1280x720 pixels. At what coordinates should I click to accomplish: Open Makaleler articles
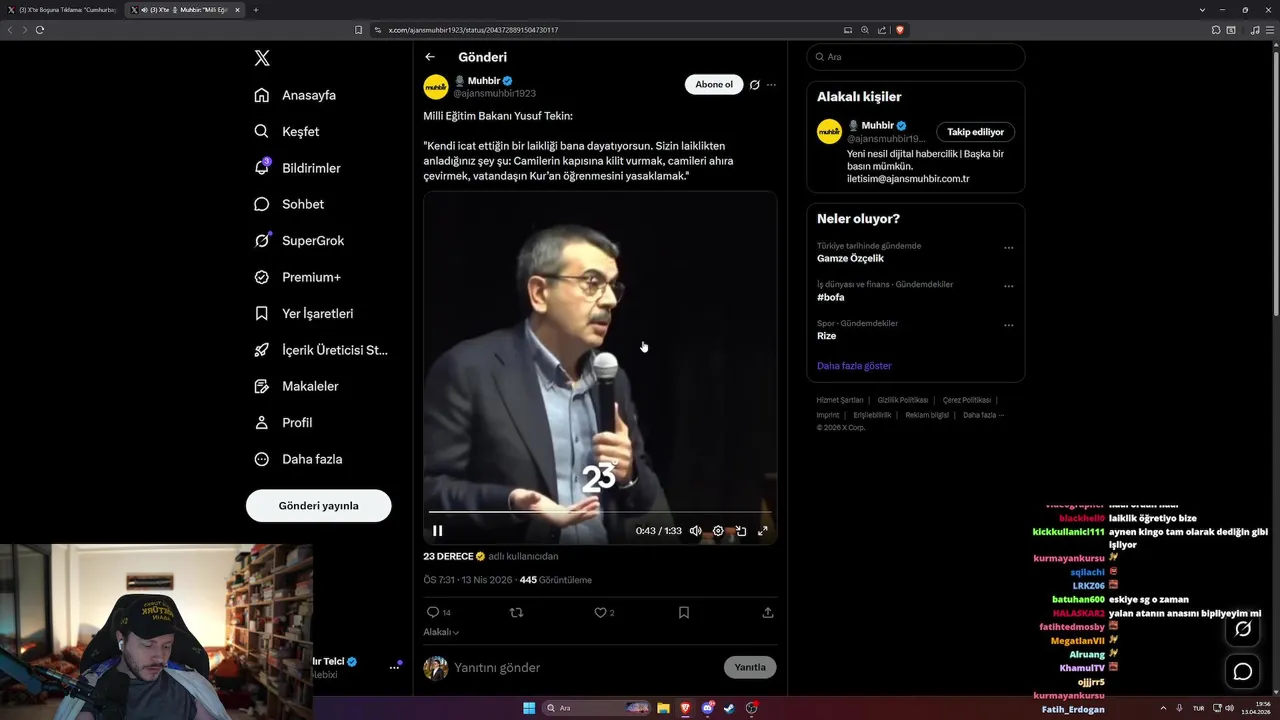coord(297,386)
